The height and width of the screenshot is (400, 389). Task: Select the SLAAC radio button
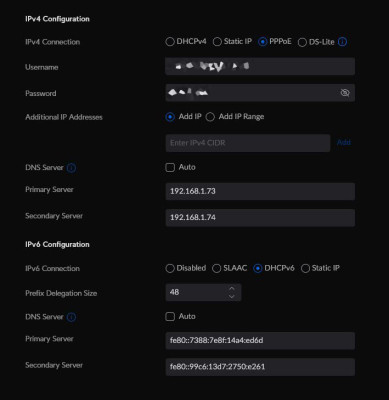[217, 268]
